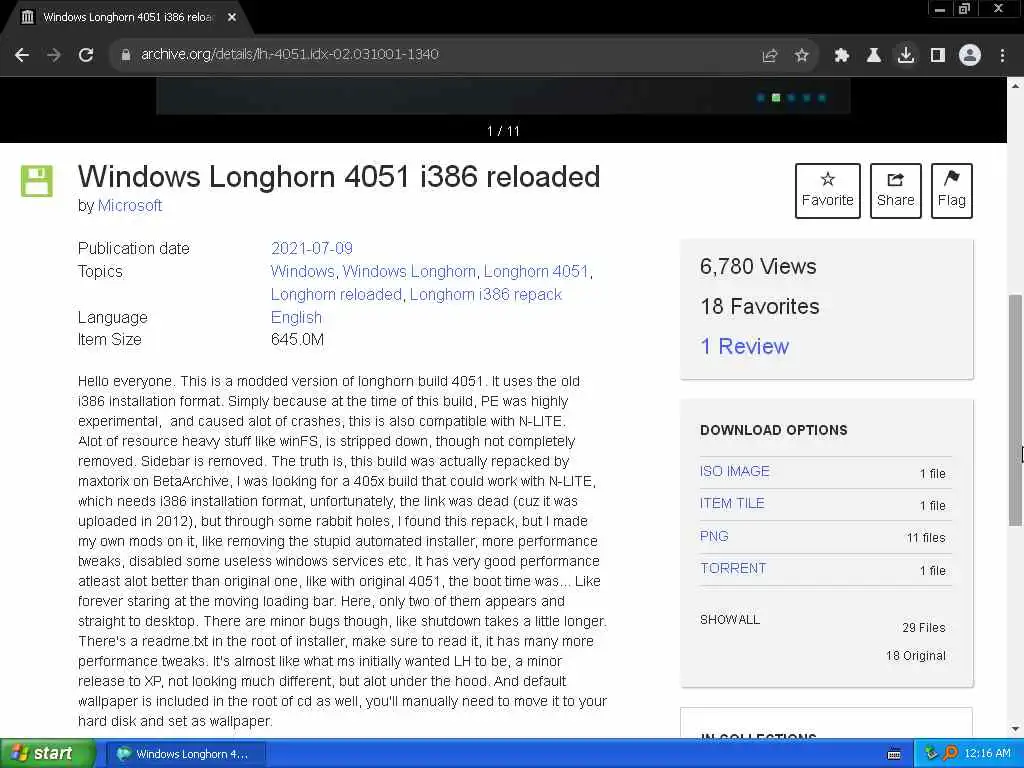Viewport: 1024px width, 768px height.
Task: Open the Windows topic link
Action: pyautogui.click(x=302, y=271)
